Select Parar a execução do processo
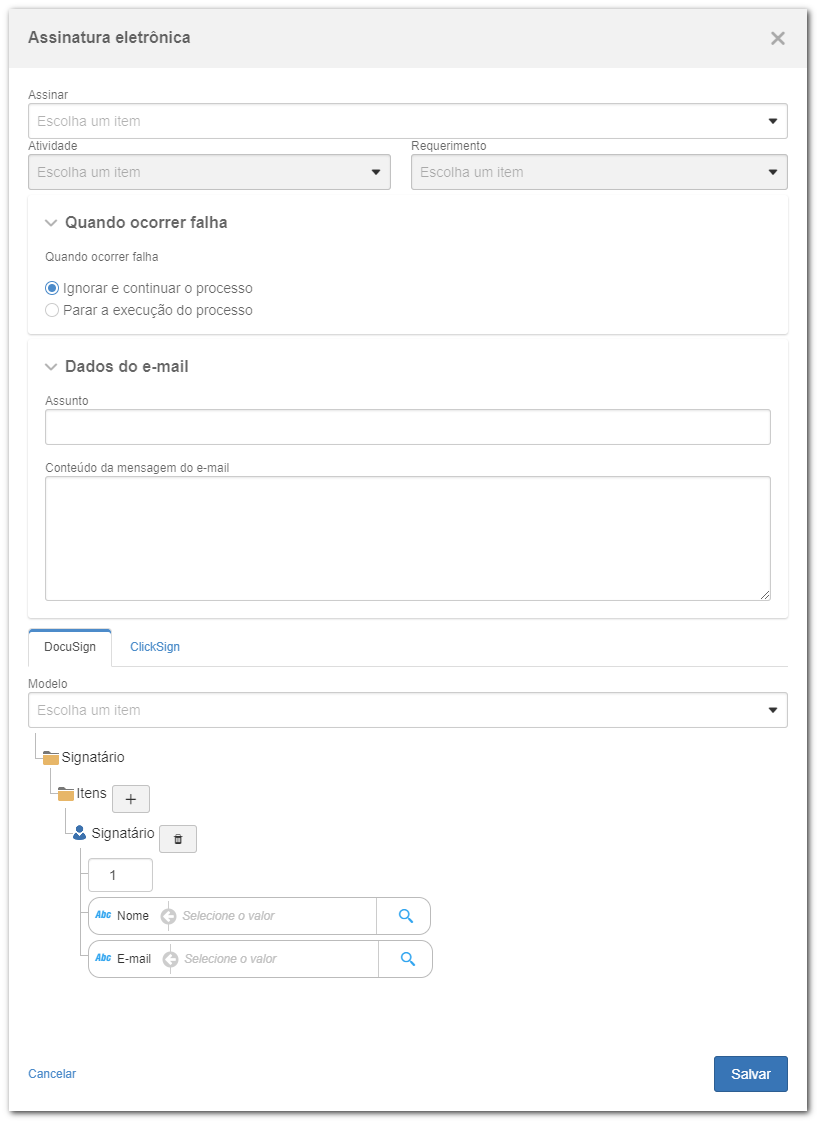The image size is (817, 1121). click(51, 310)
